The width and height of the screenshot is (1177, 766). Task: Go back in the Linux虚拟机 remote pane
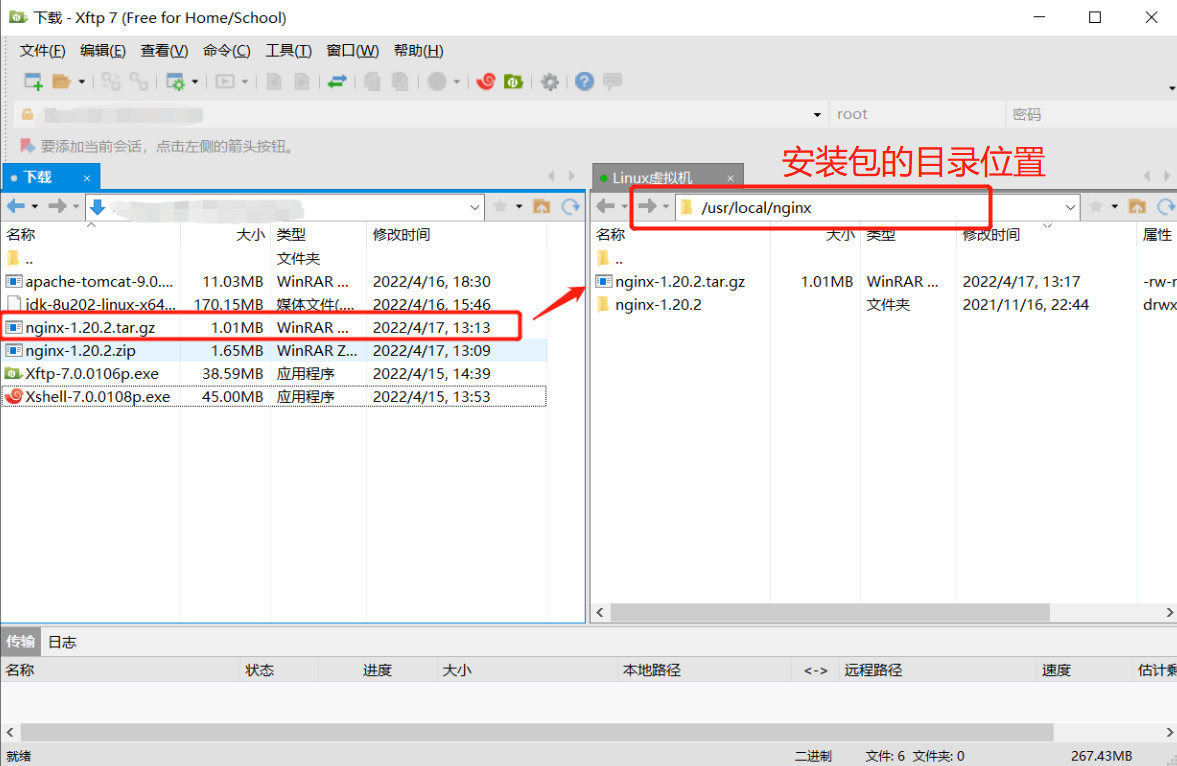(x=606, y=206)
